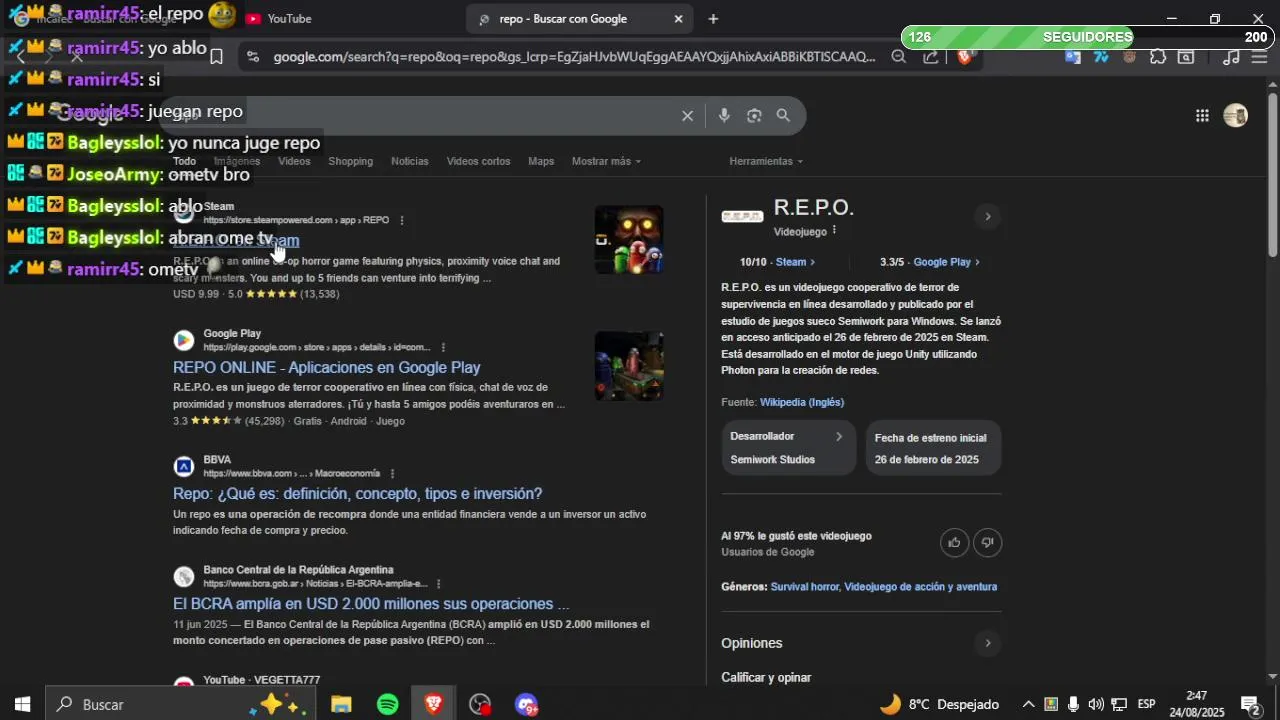This screenshot has width=1280, height=720.
Task: Like the game with thumbs up
Action: [x=954, y=542]
